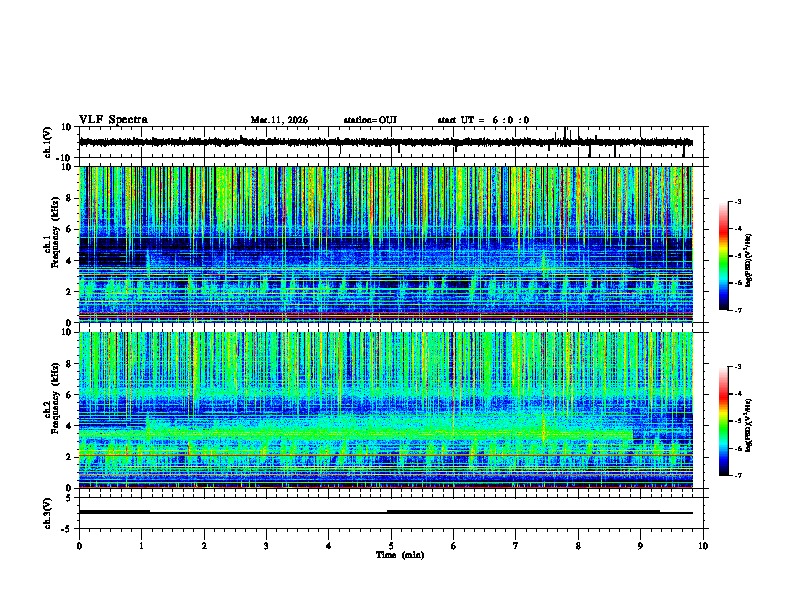Viewport: 792px width, 612px height.
Task: Click the "8" kHz tick on ch.1 frequency axis
Action: (x=69, y=198)
